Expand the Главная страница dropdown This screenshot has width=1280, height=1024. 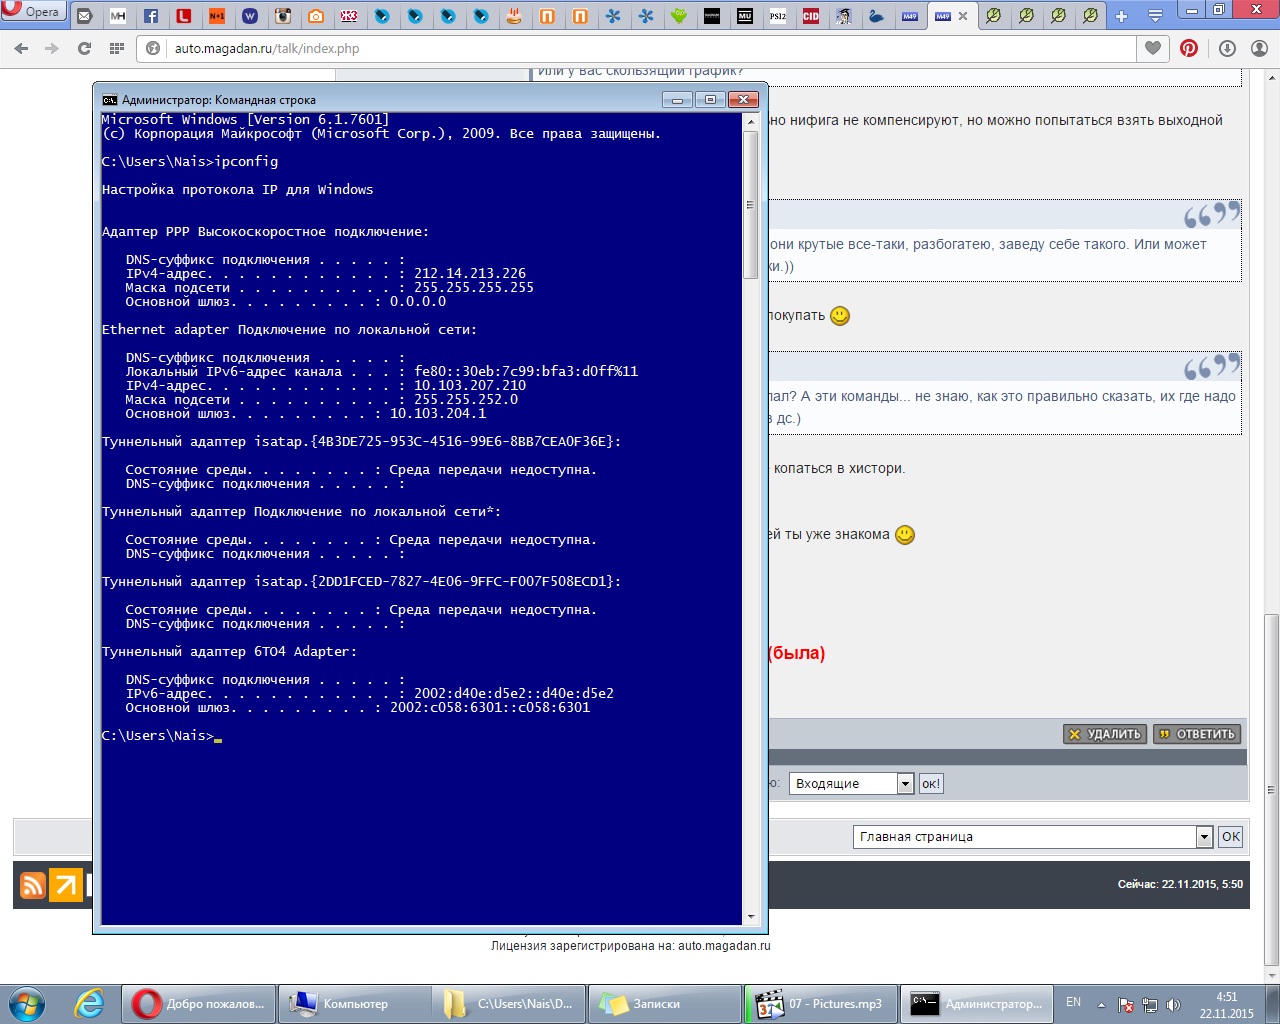pos(1204,837)
